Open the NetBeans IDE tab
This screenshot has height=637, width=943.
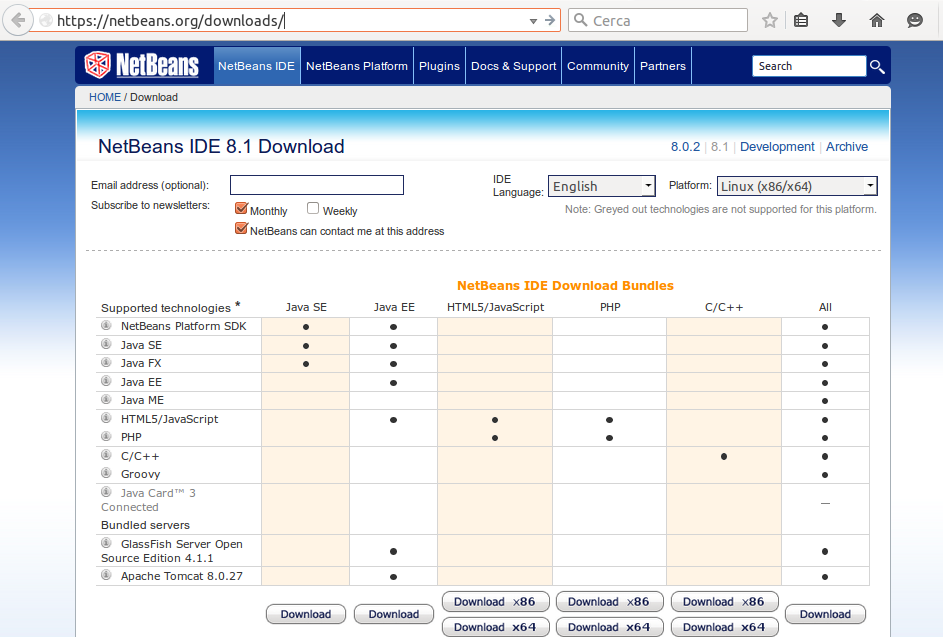pyautogui.click(x=256, y=66)
